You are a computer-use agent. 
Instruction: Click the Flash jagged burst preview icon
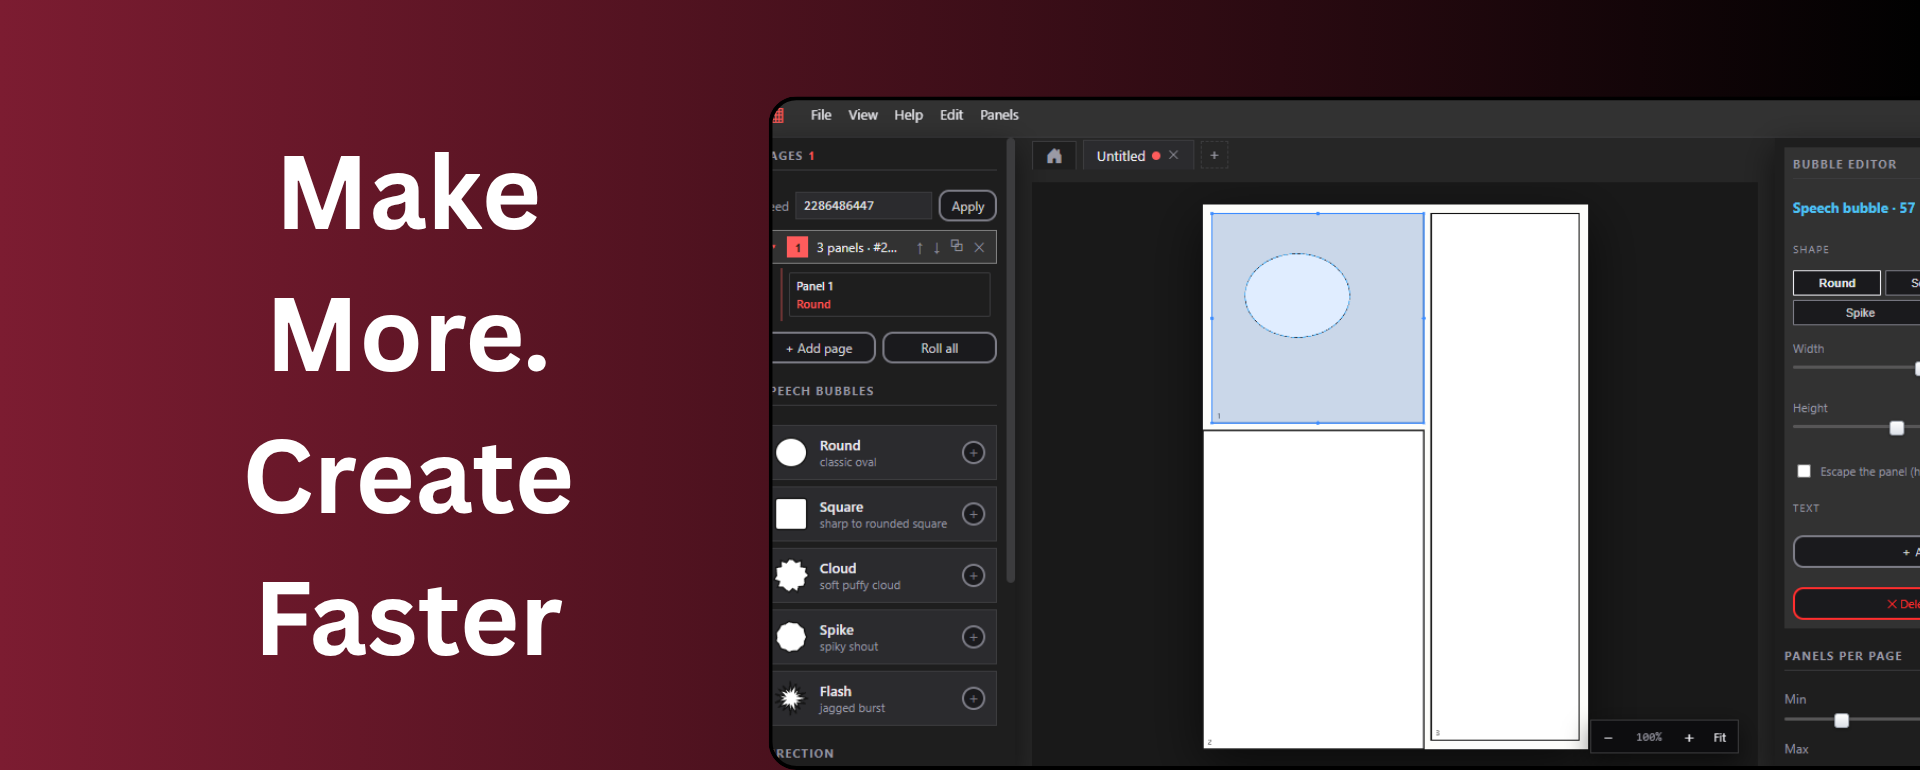point(791,698)
